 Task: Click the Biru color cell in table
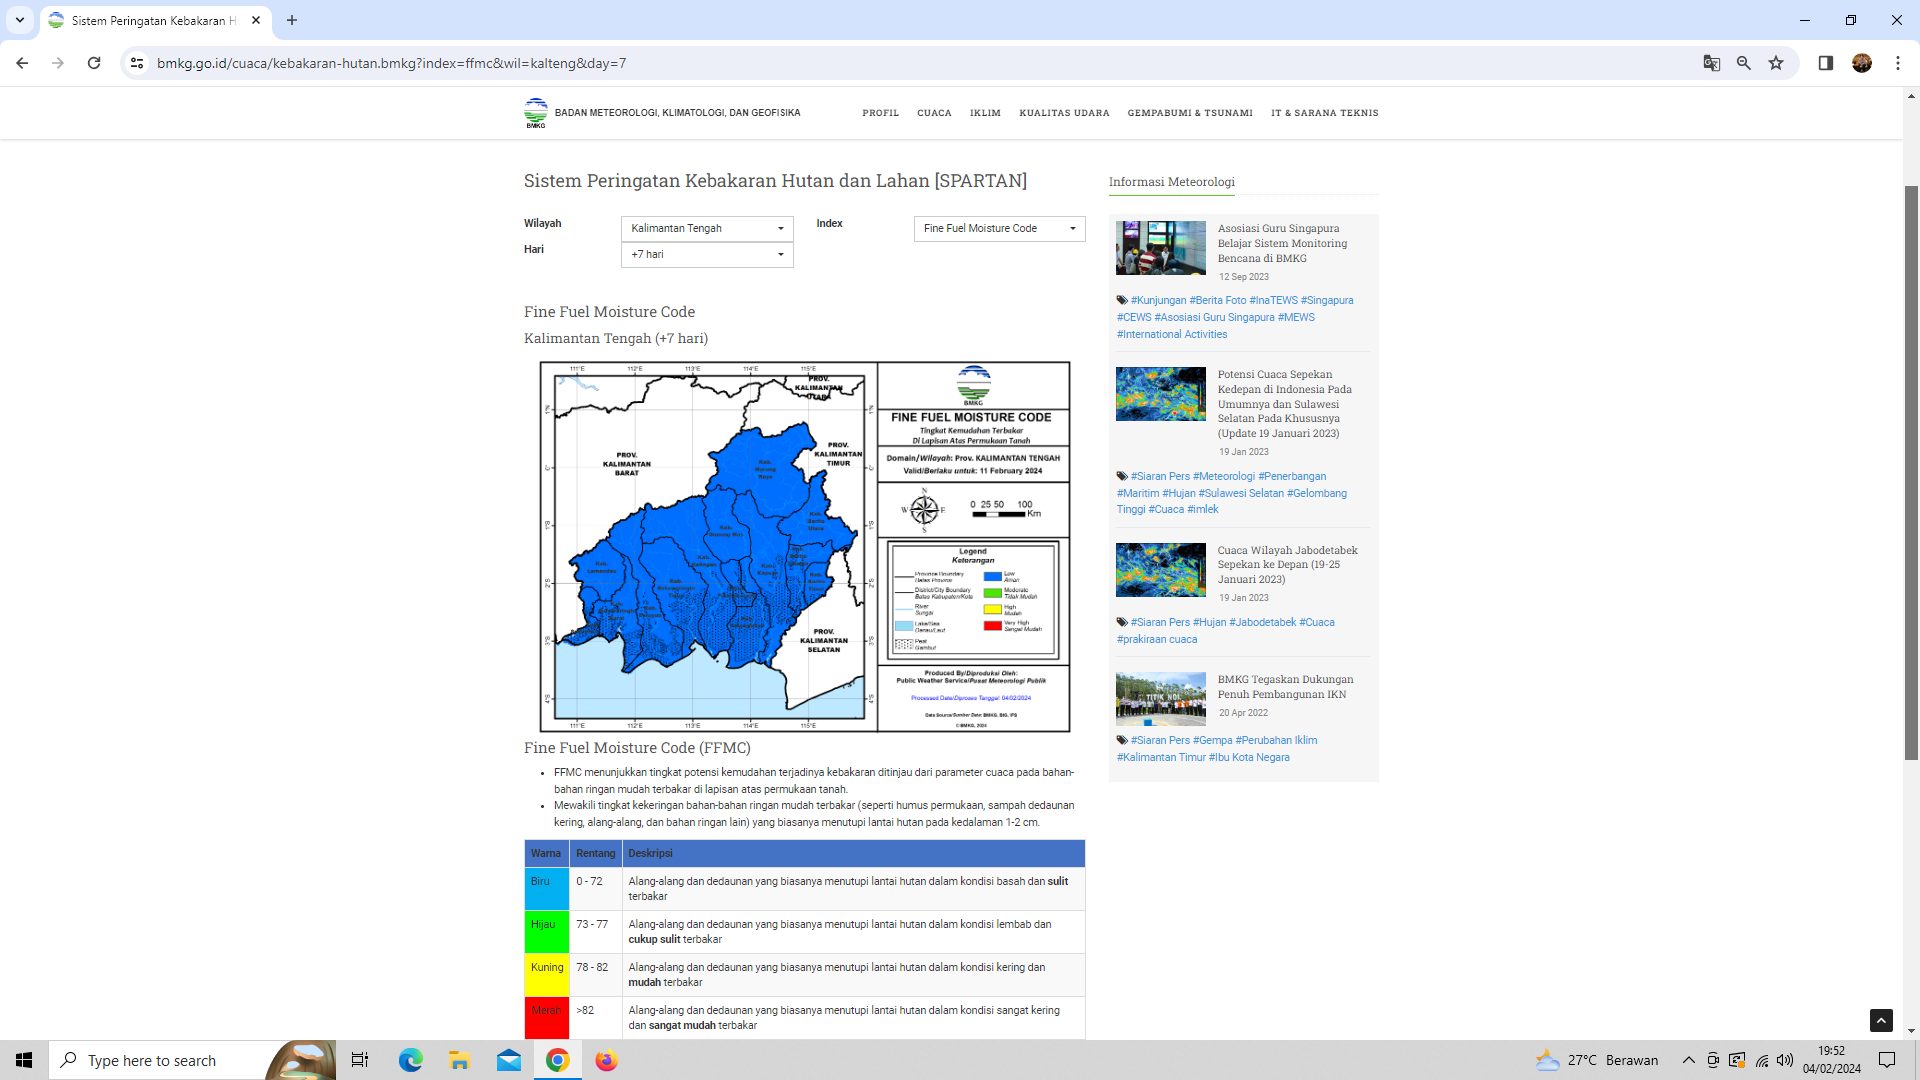pos(546,889)
